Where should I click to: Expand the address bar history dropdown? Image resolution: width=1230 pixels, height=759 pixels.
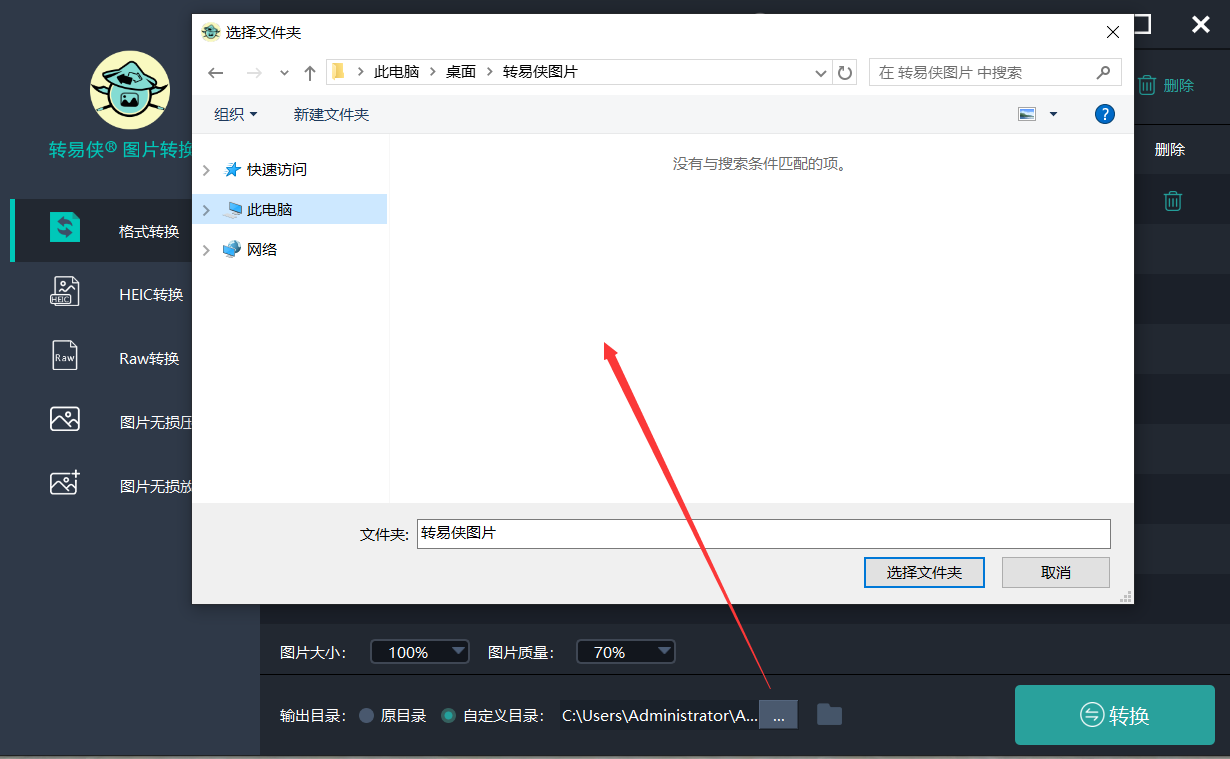[x=821, y=73]
